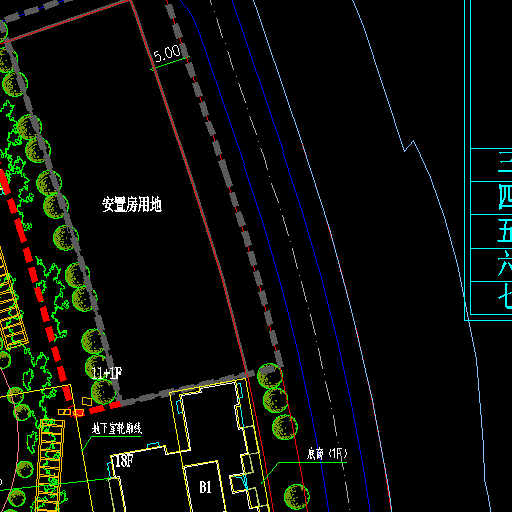Click the 5.00 dimension text

167,53
